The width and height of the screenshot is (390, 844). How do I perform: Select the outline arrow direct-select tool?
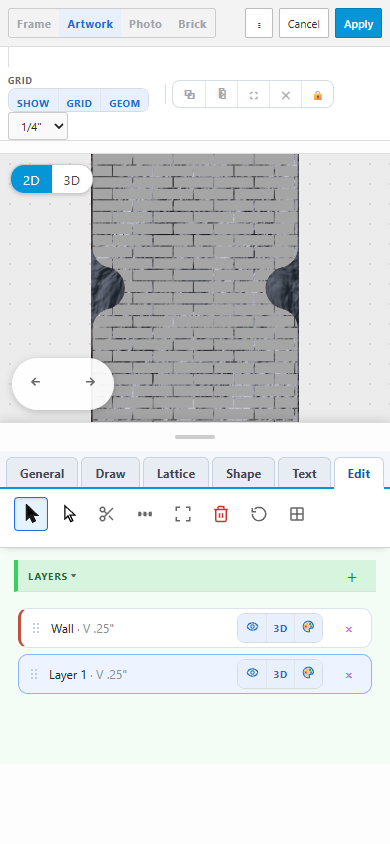[x=69, y=514]
